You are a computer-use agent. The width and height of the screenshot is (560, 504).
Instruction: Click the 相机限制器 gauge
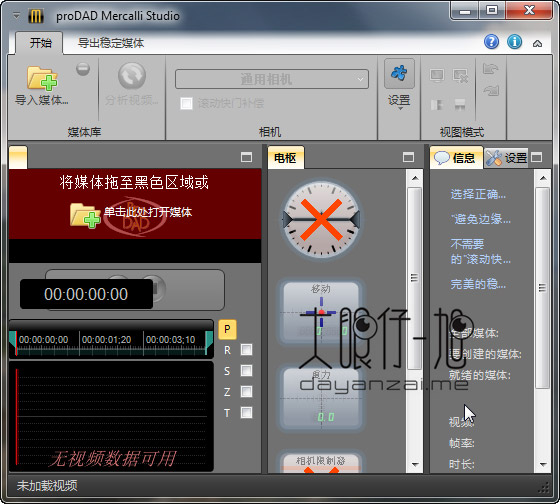point(321,462)
